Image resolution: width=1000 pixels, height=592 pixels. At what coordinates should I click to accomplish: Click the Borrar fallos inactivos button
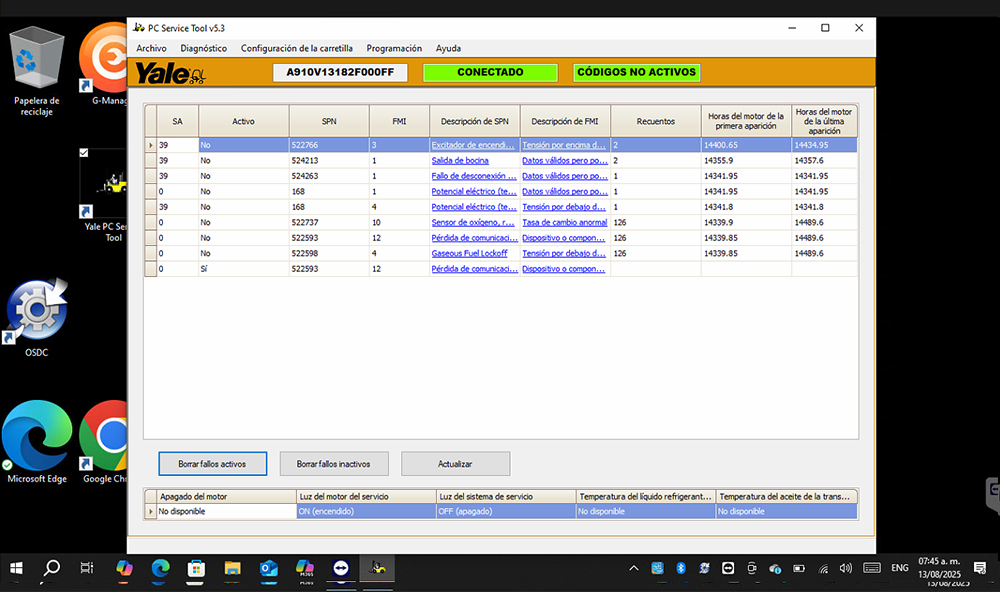click(334, 464)
